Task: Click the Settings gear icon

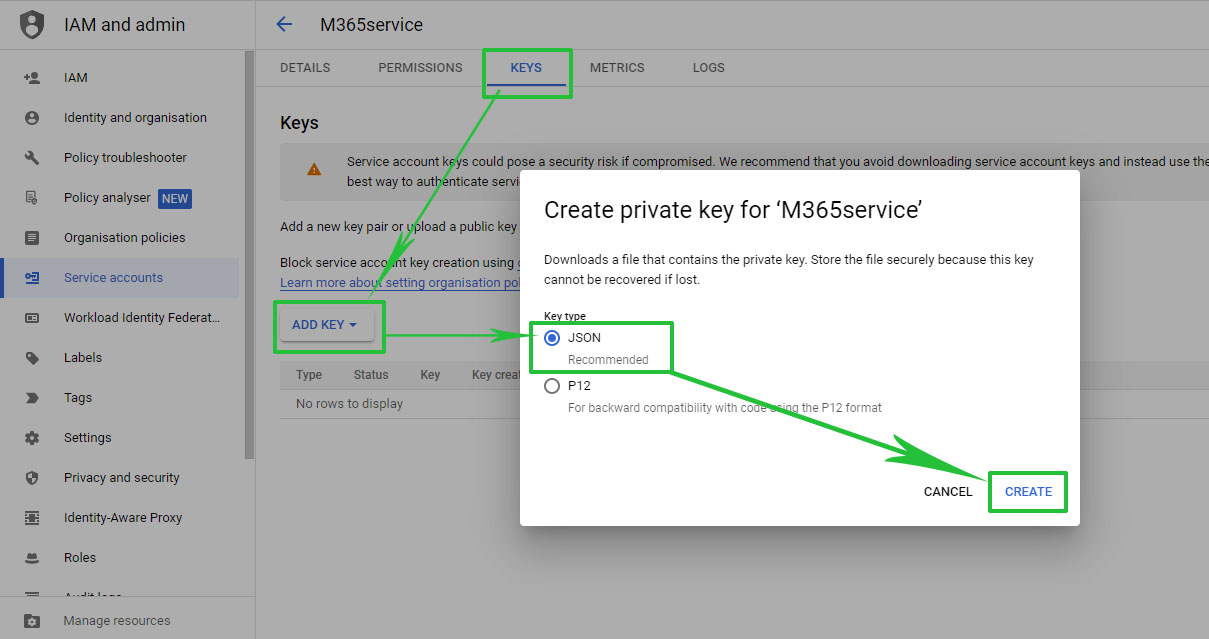Action: point(32,438)
